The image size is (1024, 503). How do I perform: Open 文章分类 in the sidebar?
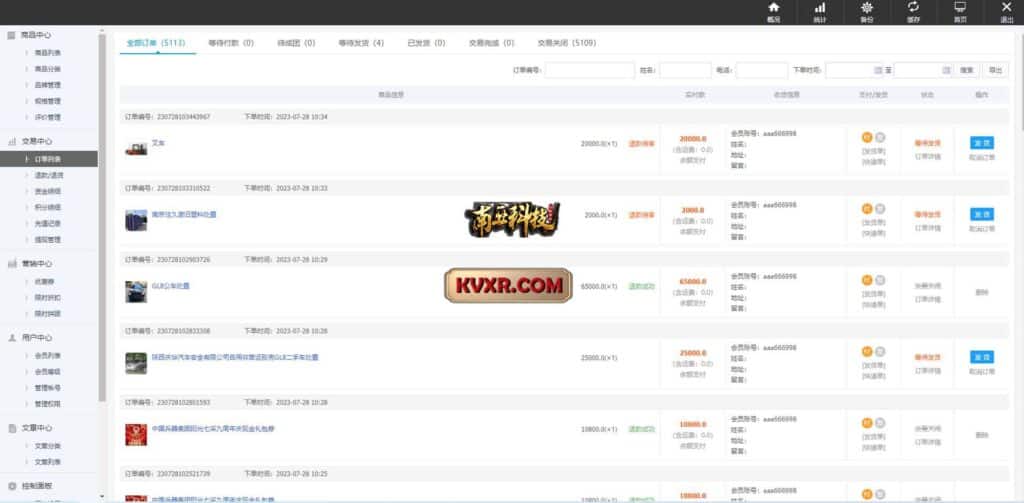click(x=48, y=446)
